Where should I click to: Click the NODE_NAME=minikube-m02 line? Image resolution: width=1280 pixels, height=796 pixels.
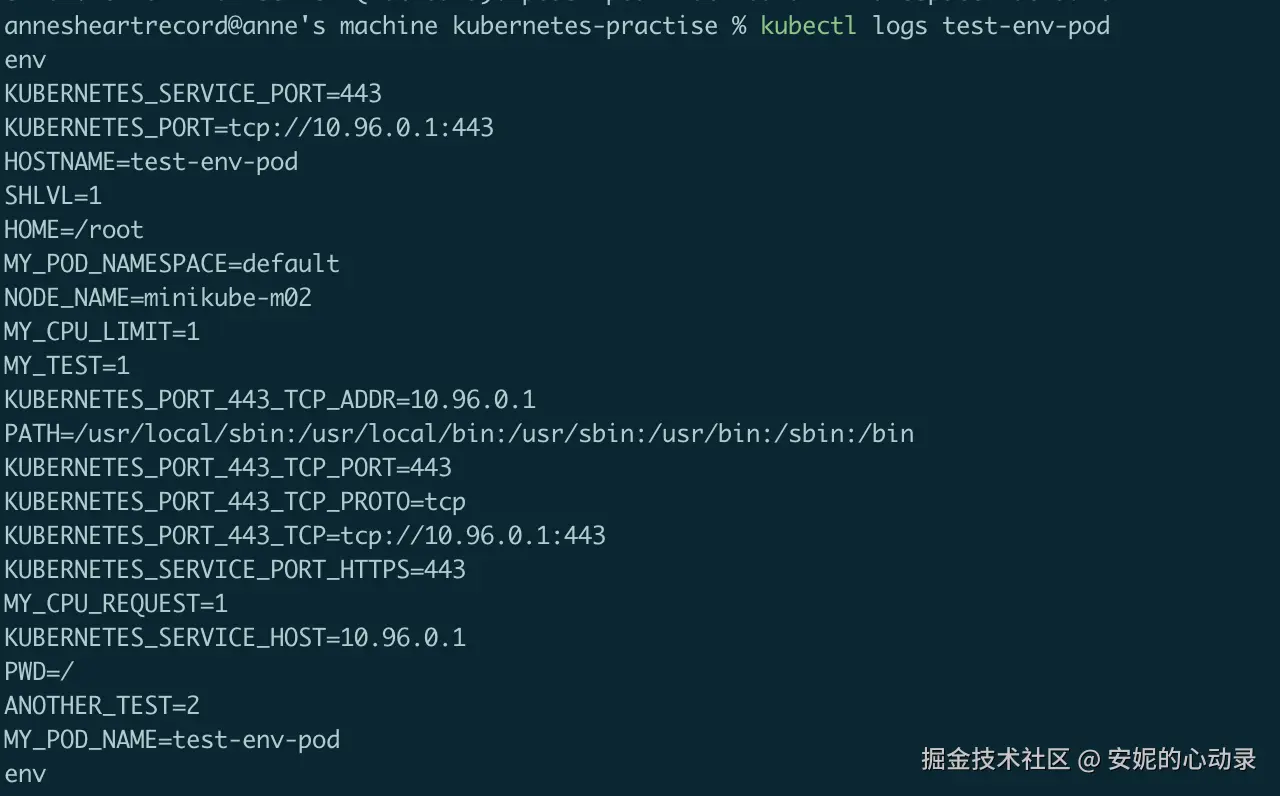158,298
